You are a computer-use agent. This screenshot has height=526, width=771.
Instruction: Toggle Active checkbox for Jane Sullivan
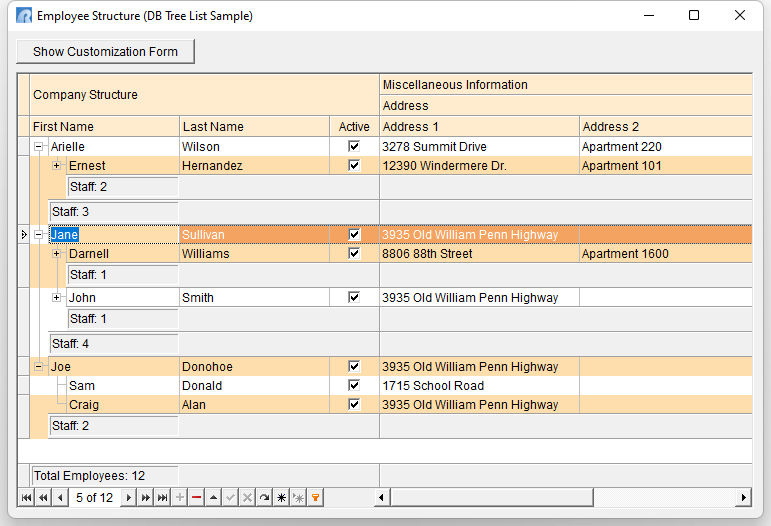coord(354,234)
